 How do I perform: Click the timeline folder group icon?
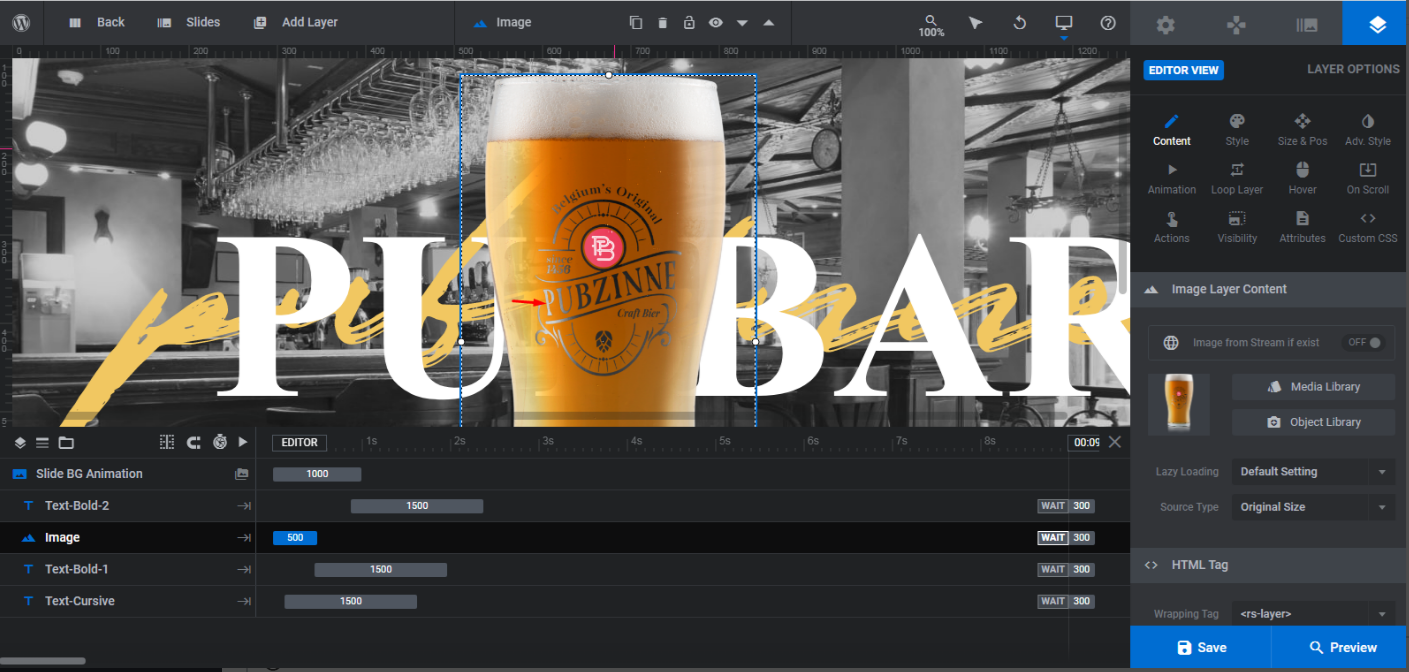pos(66,442)
